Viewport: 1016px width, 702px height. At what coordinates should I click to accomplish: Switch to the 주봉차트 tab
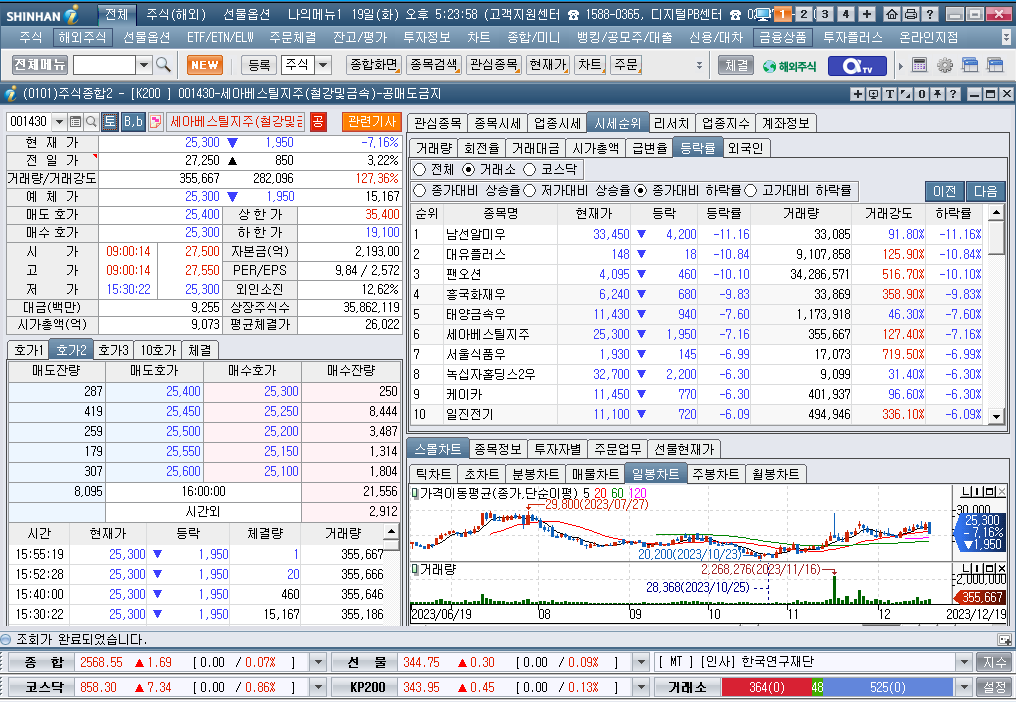(716, 474)
